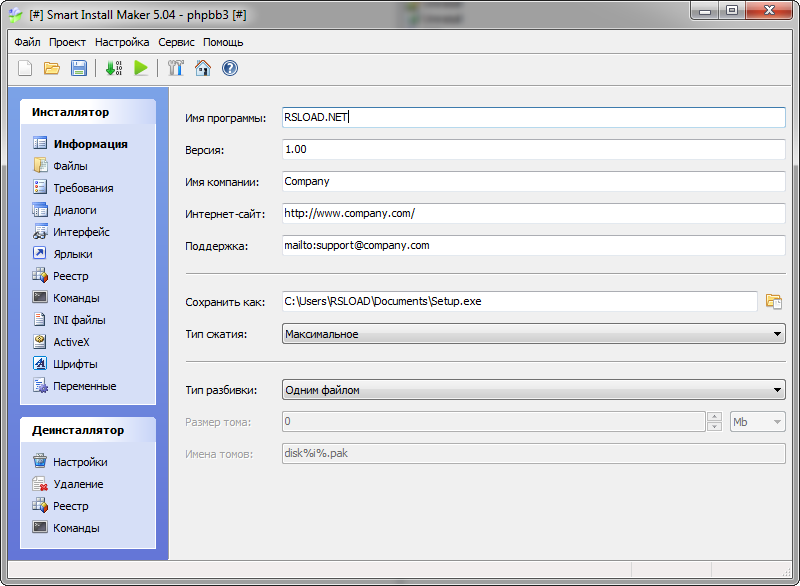Expand the Тип разбивки dropdown

click(x=777, y=390)
